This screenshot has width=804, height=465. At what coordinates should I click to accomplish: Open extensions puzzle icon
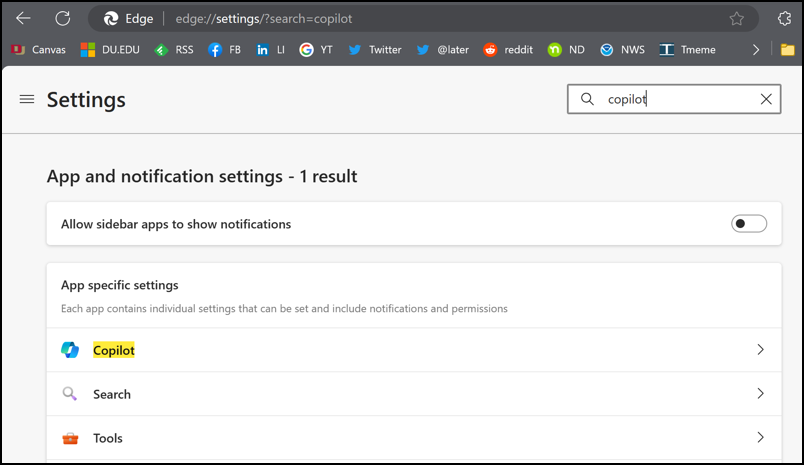[785, 19]
